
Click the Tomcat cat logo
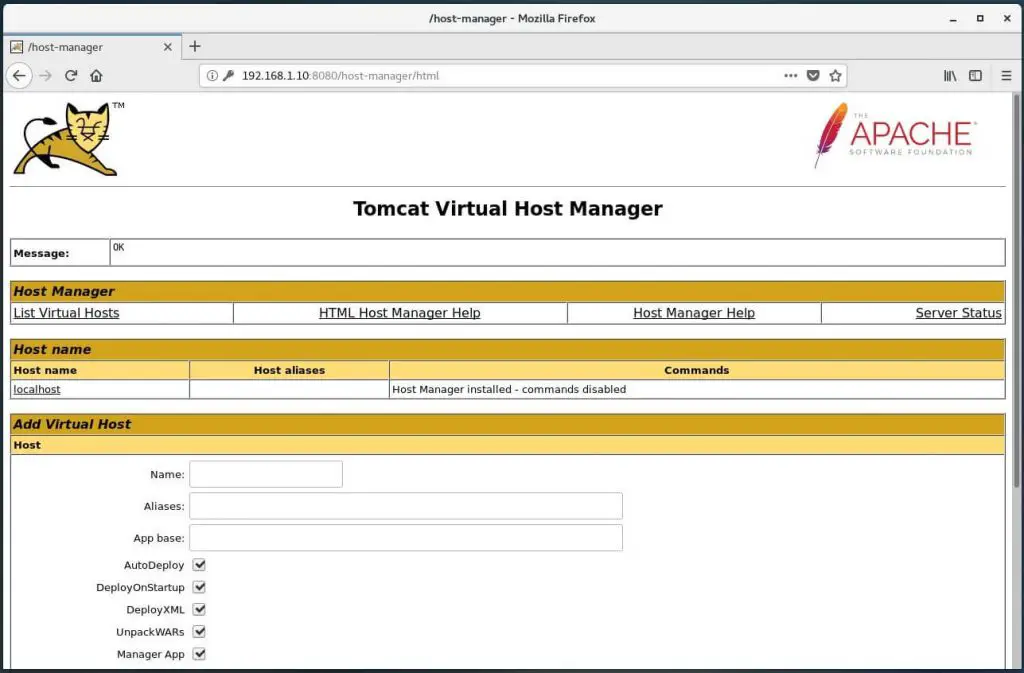pos(69,138)
